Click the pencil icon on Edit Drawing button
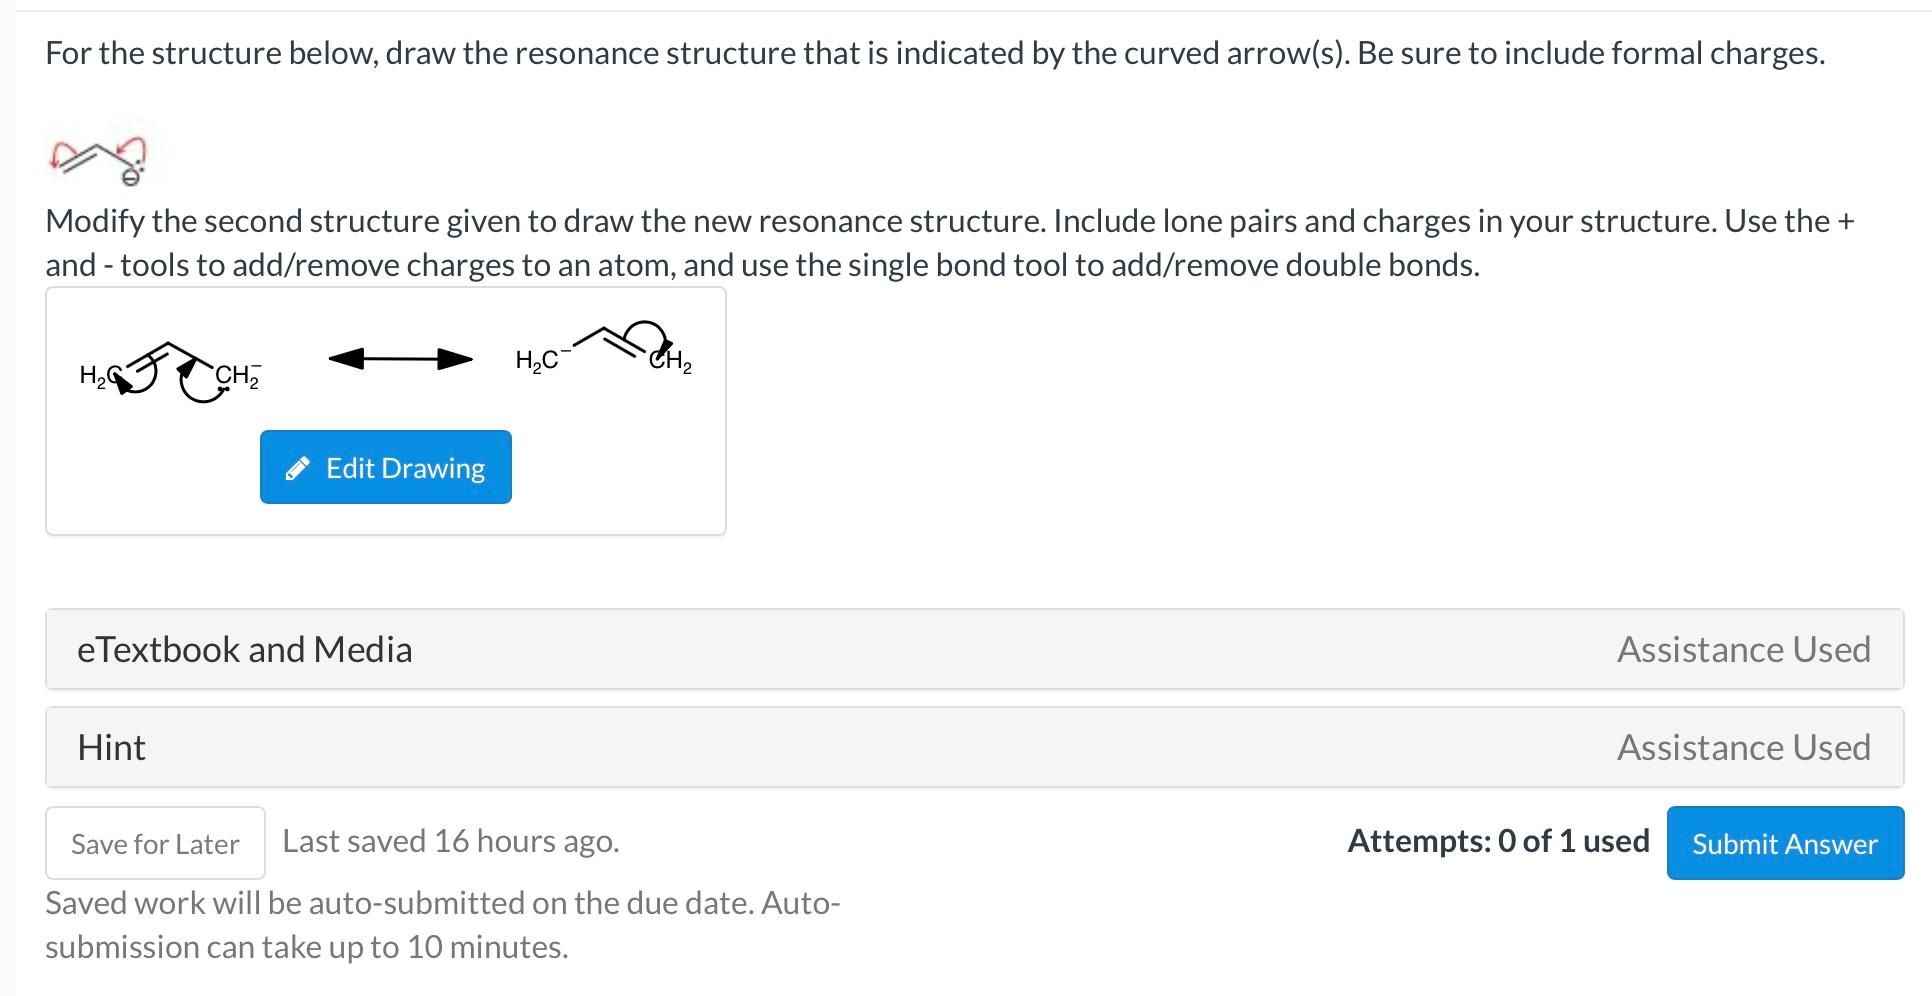The width and height of the screenshot is (1932, 996). (297, 467)
